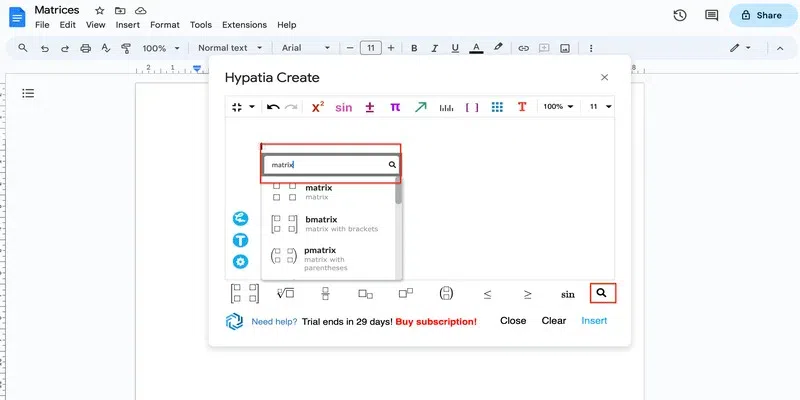The height and width of the screenshot is (400, 800).
Task: Check the cloud save status icon
Action: [140, 11]
